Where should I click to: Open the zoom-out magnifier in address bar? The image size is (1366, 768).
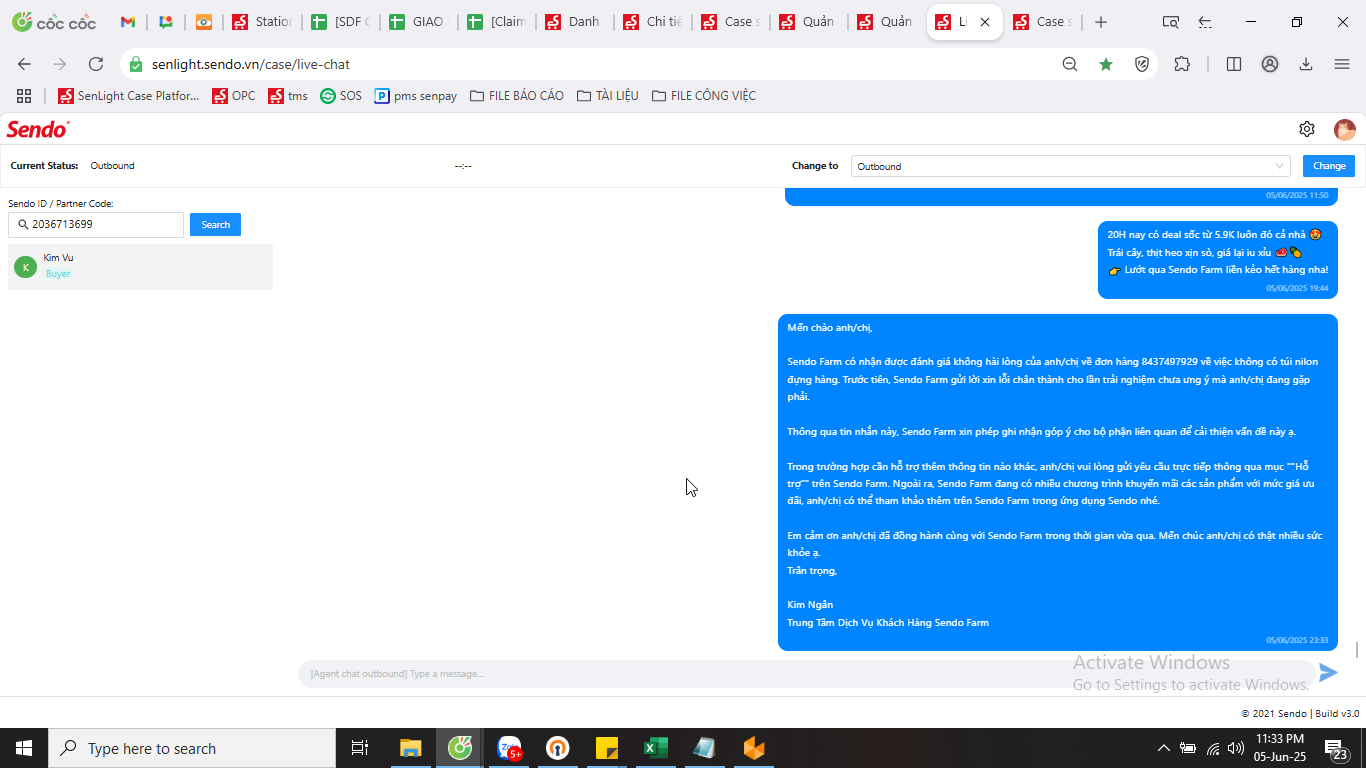[x=1070, y=64]
